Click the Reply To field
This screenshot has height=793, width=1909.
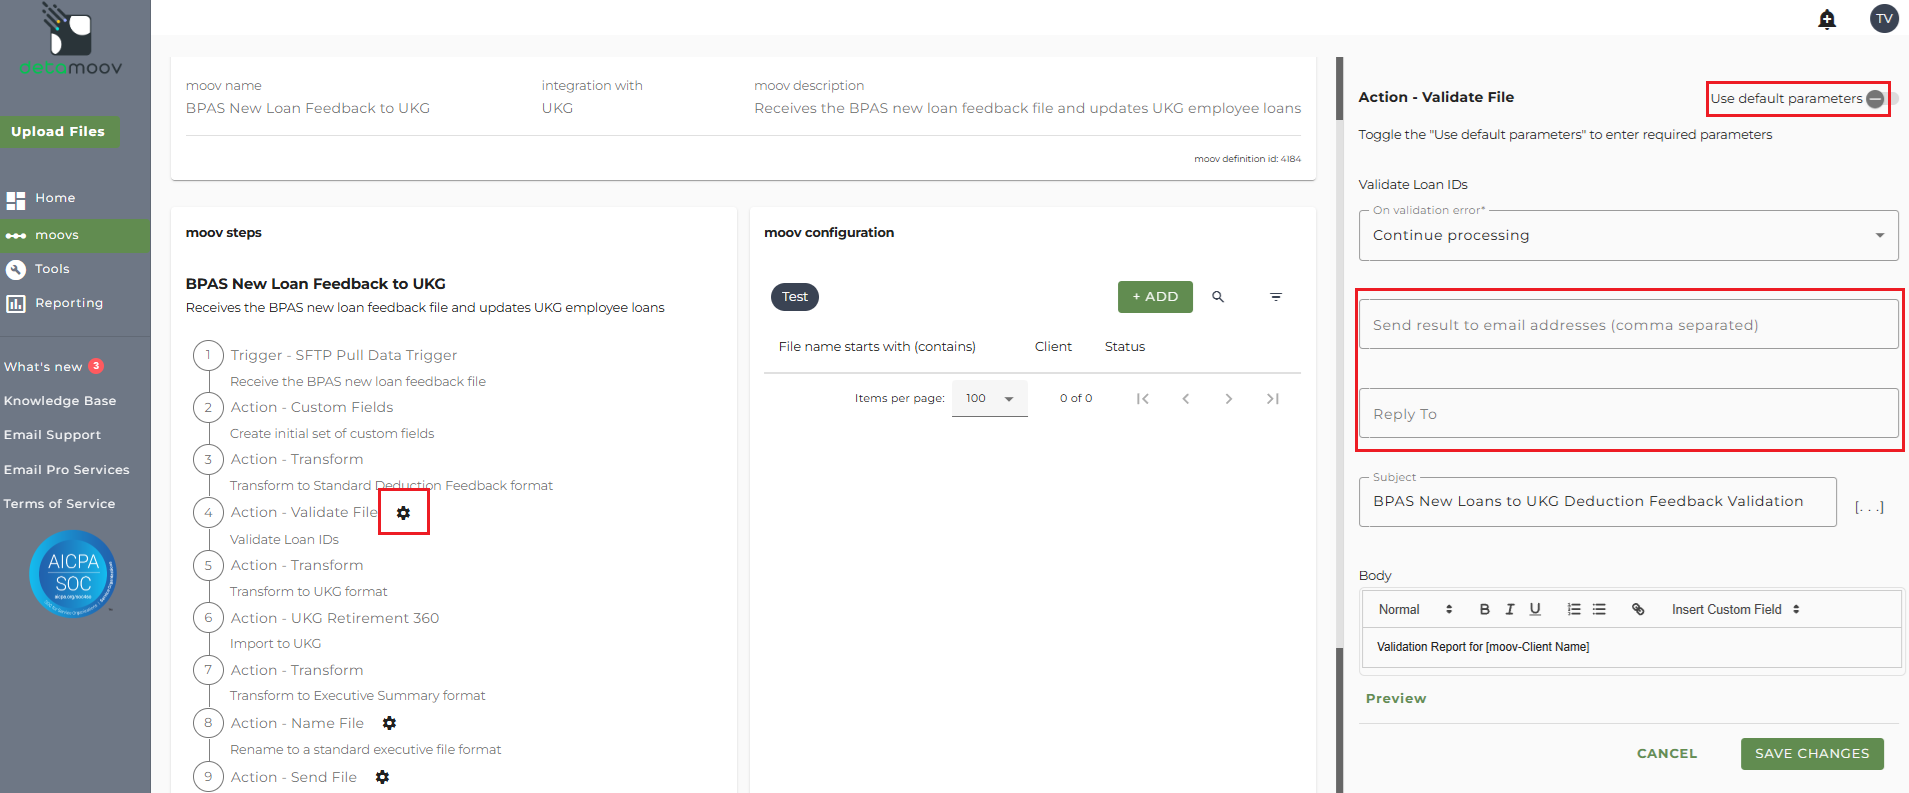click(1628, 414)
